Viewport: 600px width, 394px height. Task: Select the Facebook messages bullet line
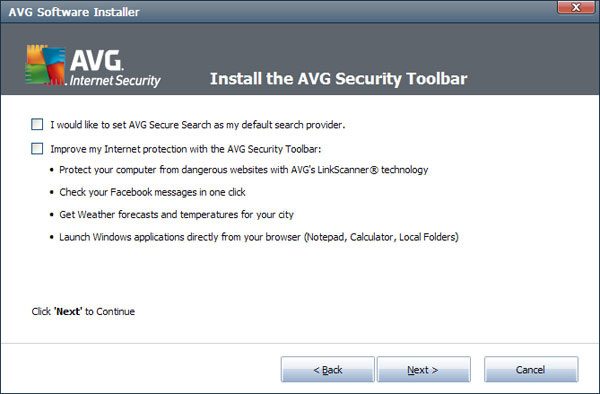tap(152, 192)
